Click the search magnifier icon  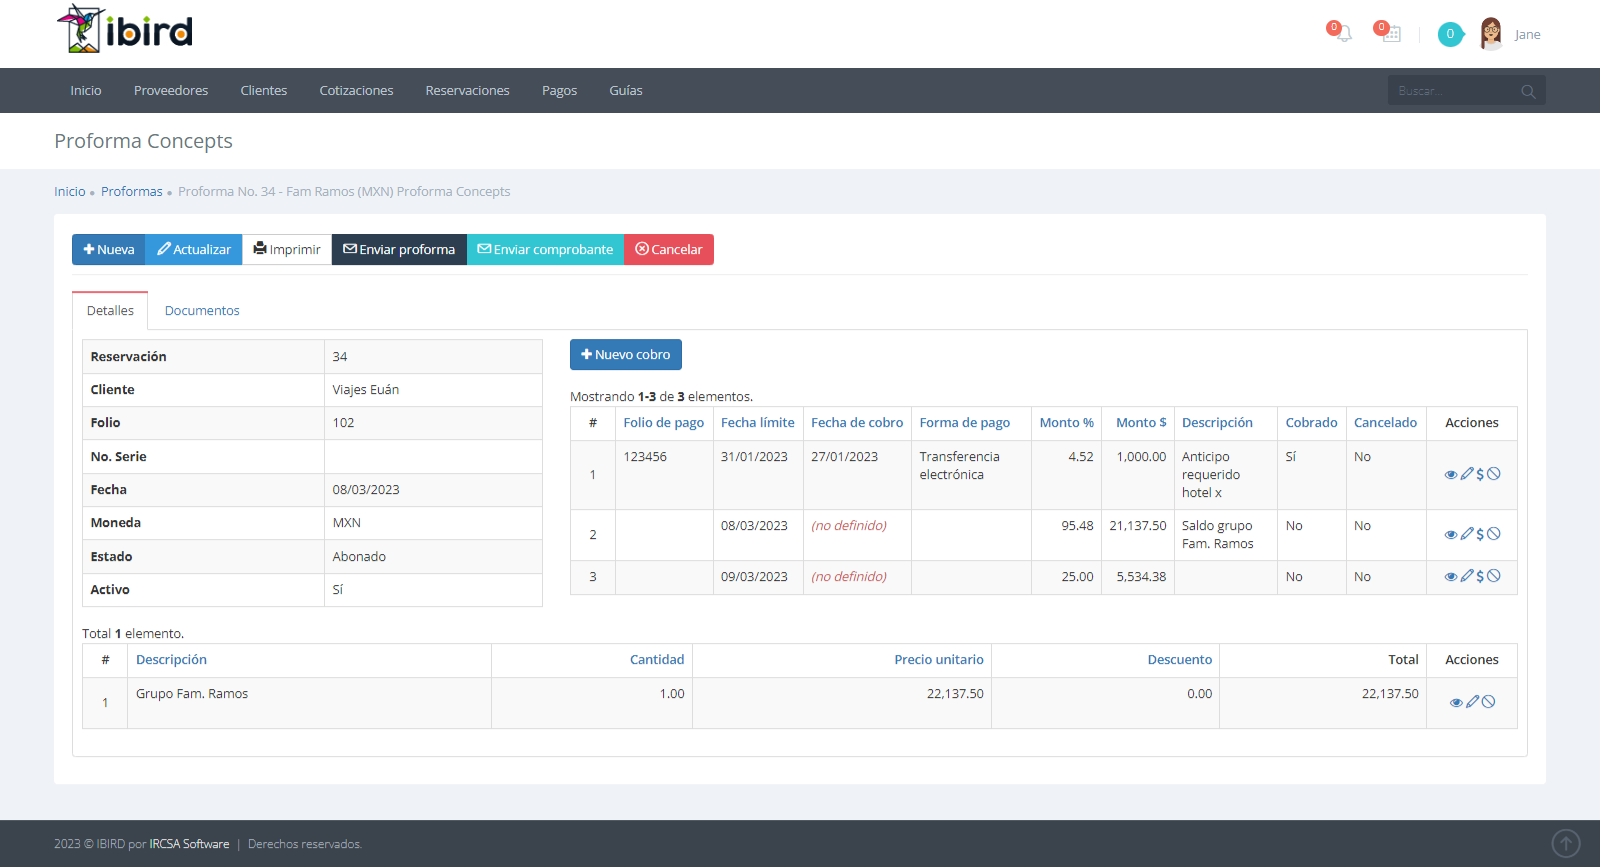tap(1528, 91)
